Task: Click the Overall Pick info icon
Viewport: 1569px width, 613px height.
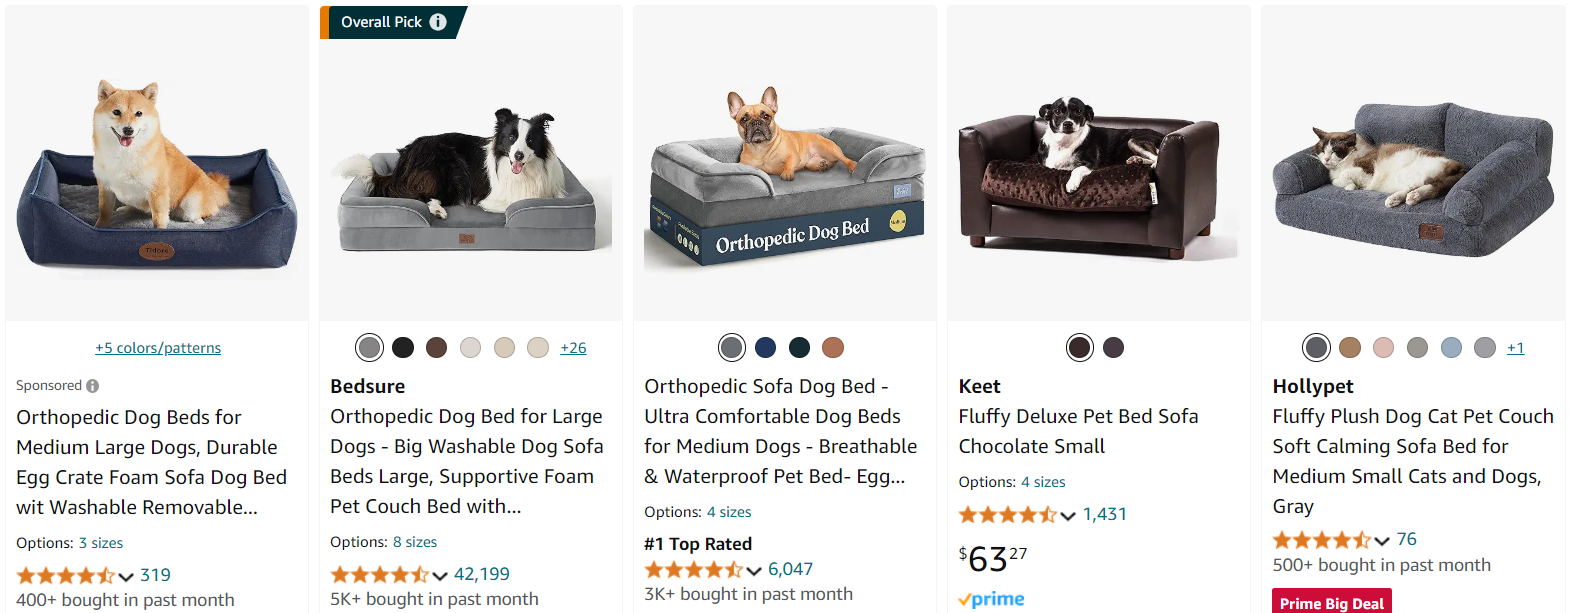Action: click(x=438, y=22)
